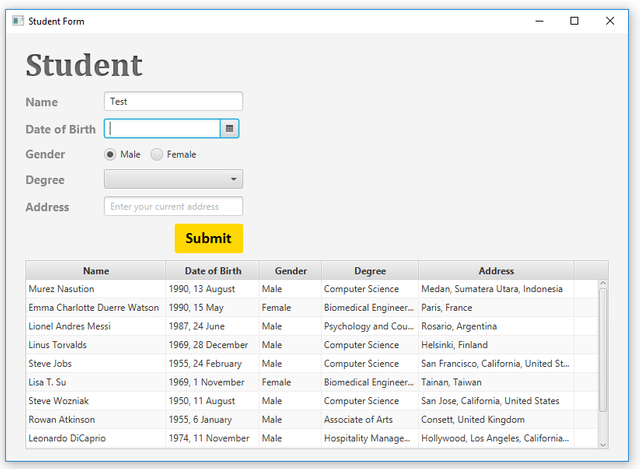The height and width of the screenshot is (469, 640).
Task: Select the Steve Wozniak row
Action: tap(312, 401)
